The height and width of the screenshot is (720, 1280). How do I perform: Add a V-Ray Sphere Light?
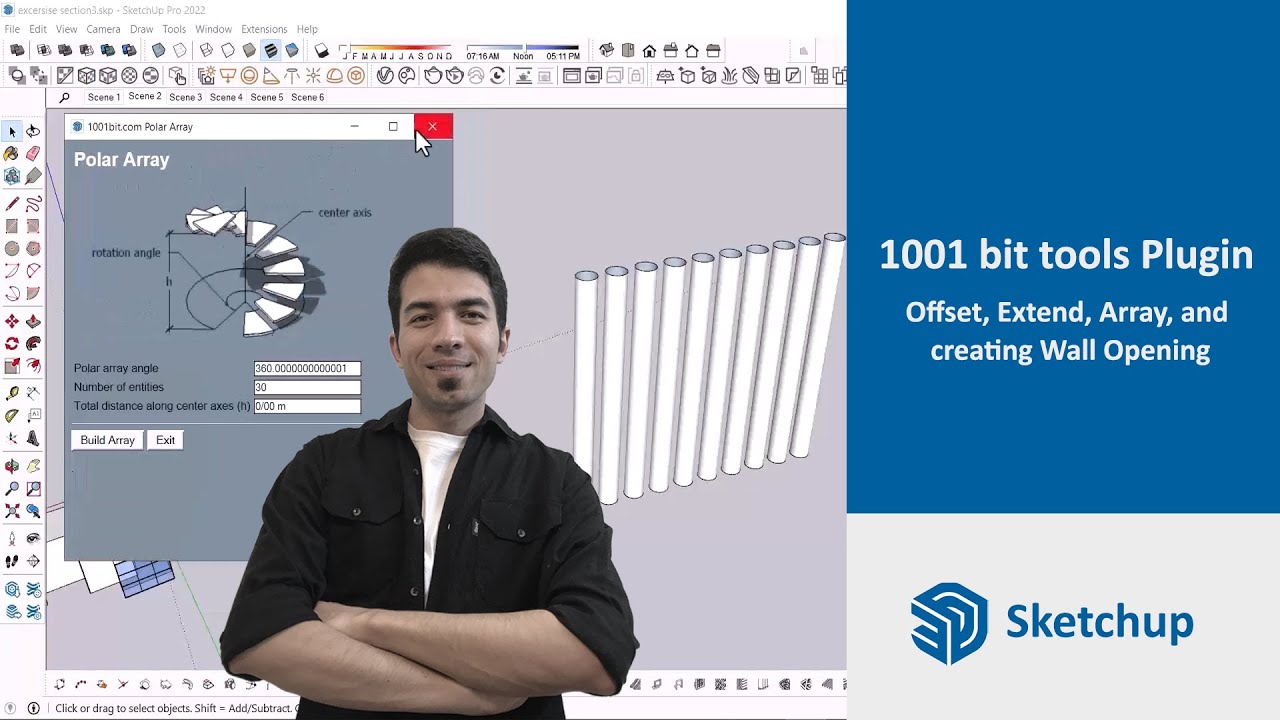[249, 76]
